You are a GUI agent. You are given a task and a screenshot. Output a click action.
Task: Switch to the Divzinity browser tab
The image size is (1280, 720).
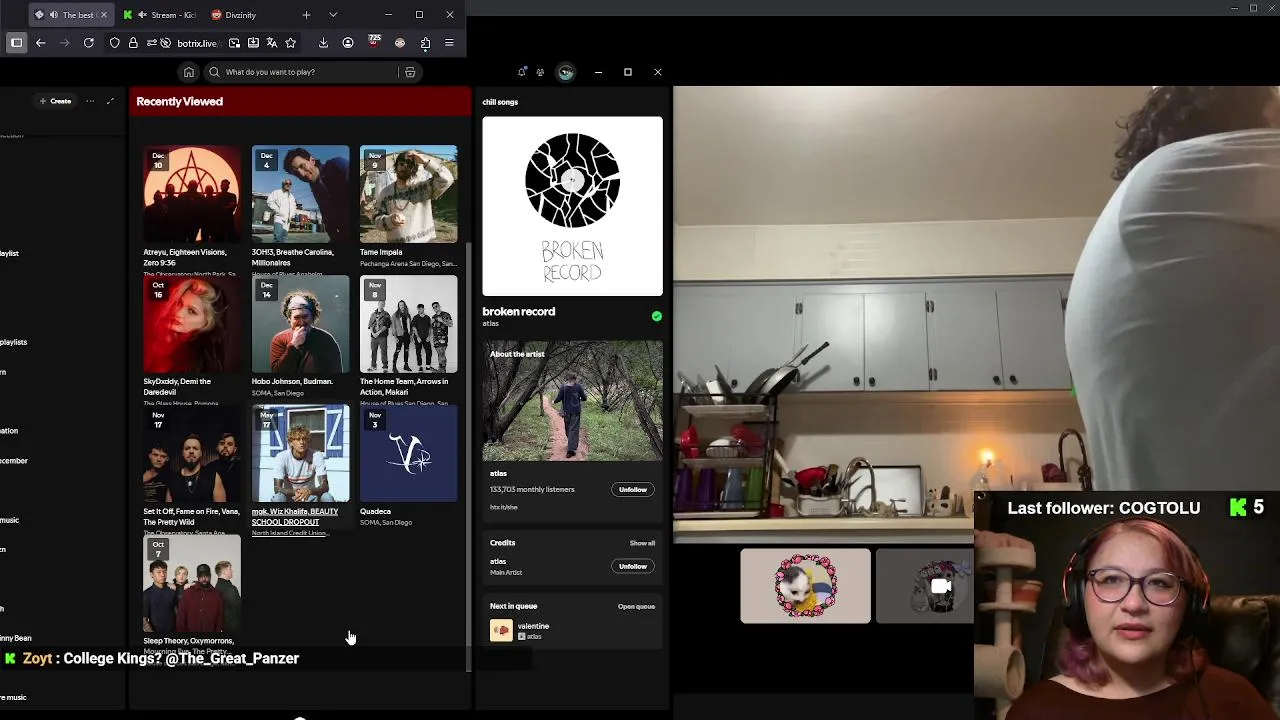[240, 15]
